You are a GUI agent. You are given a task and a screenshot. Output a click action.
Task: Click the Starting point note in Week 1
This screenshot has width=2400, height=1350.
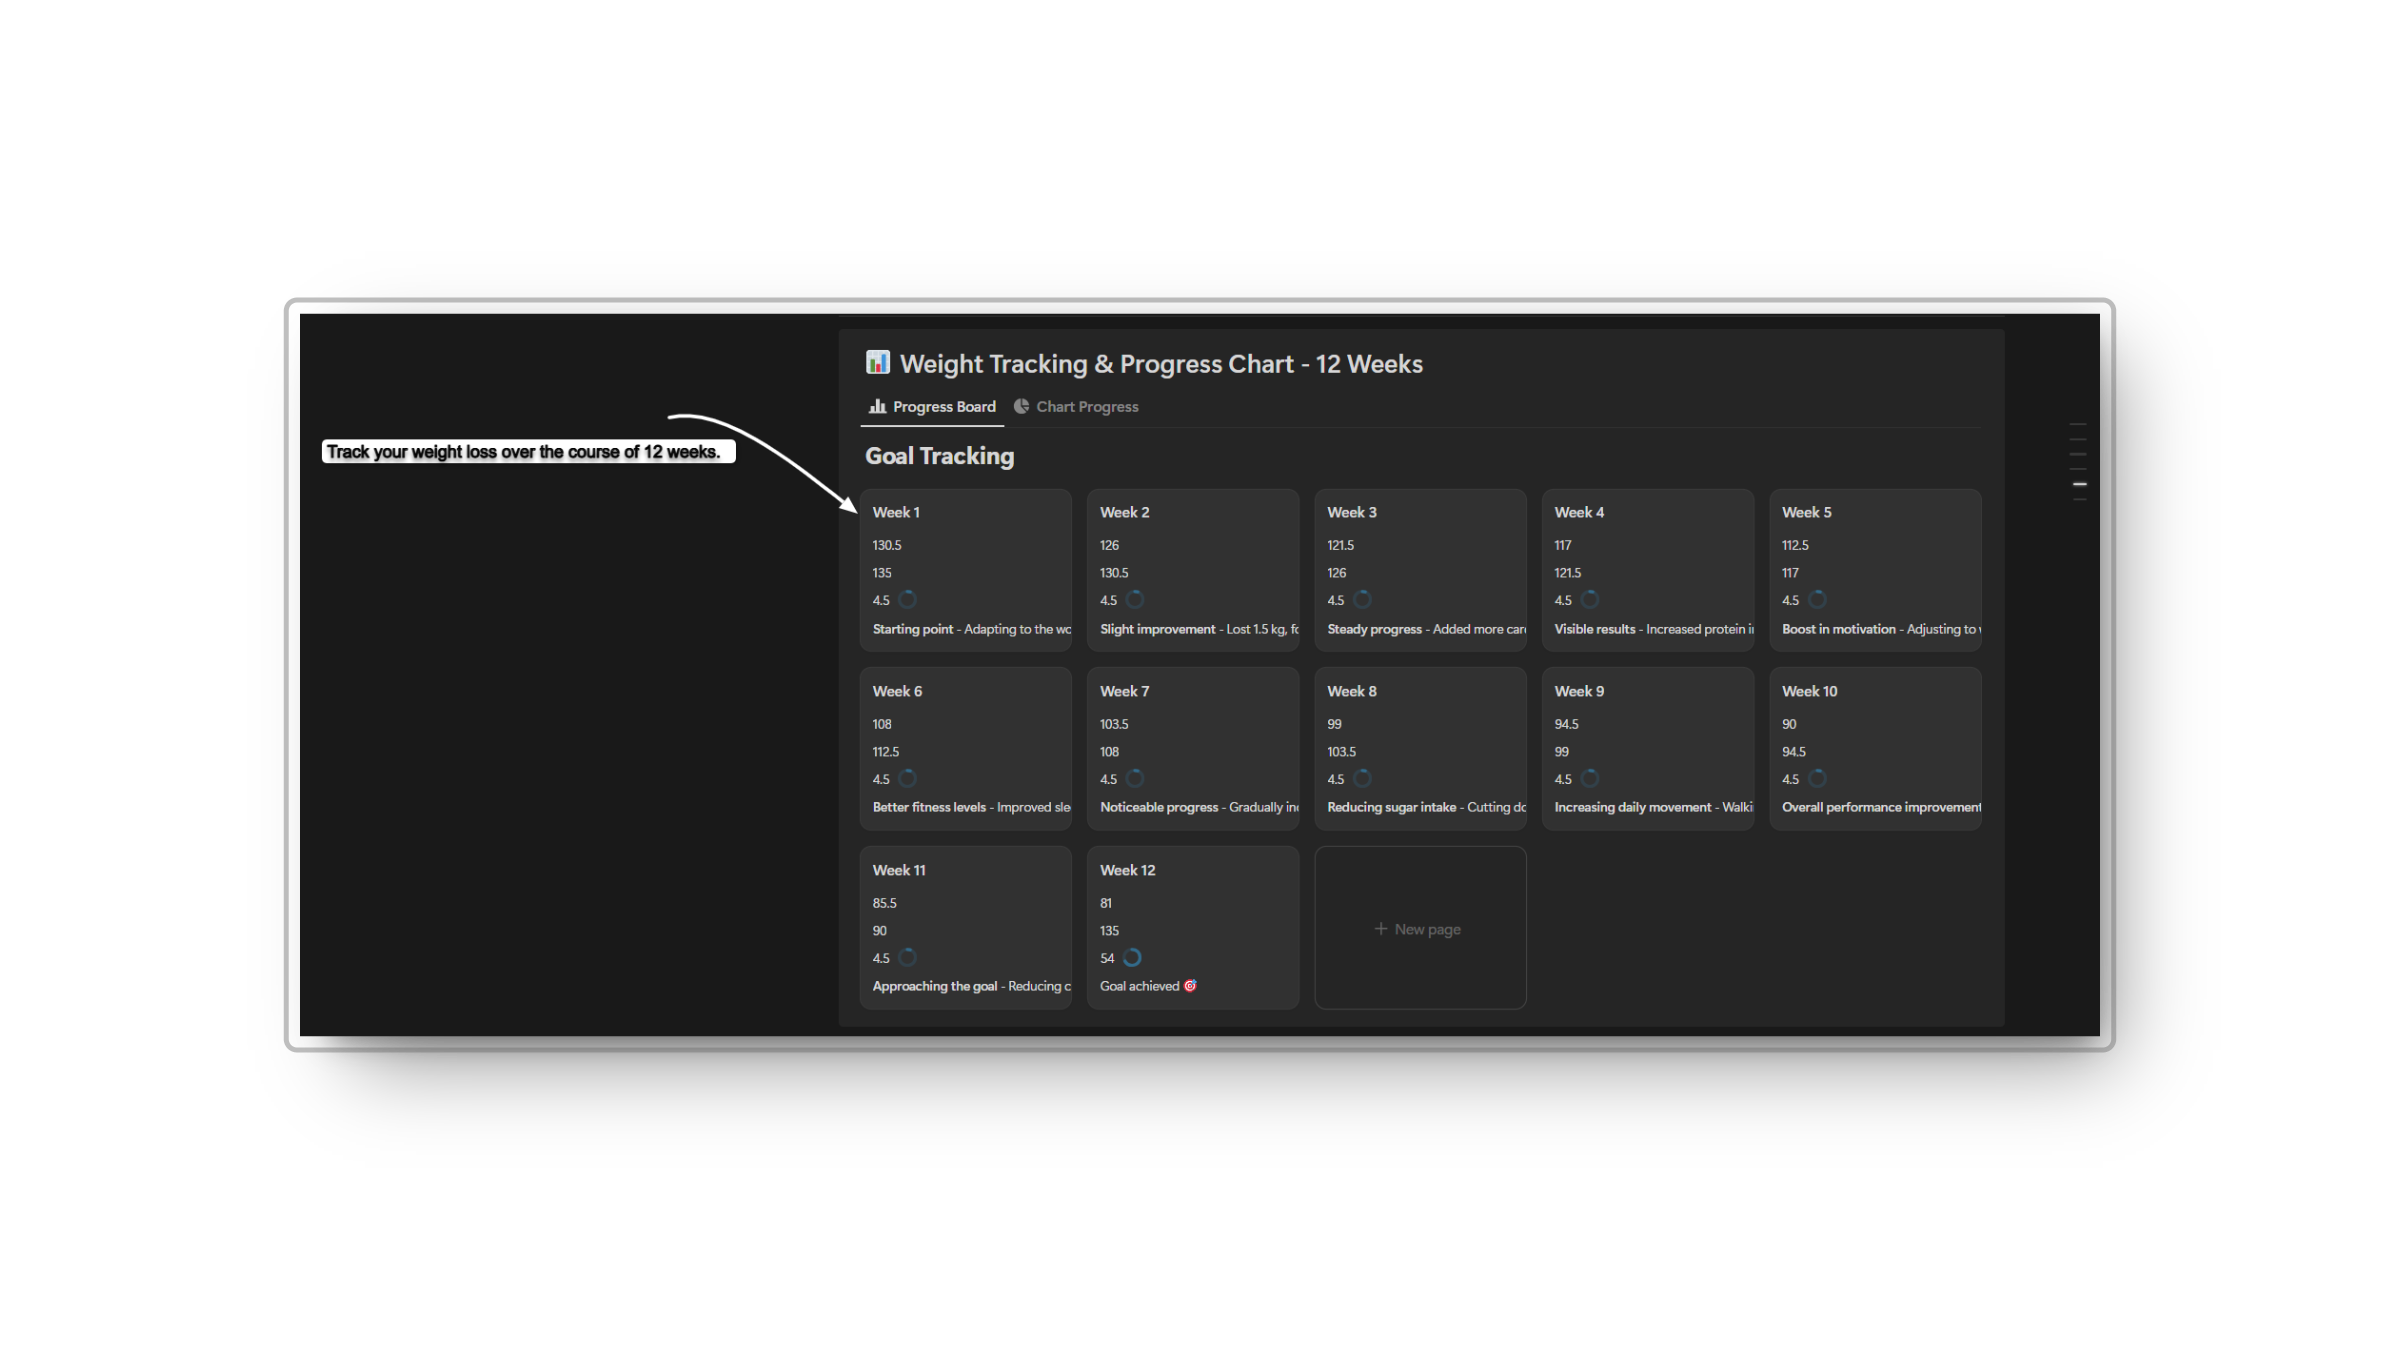tap(971, 629)
